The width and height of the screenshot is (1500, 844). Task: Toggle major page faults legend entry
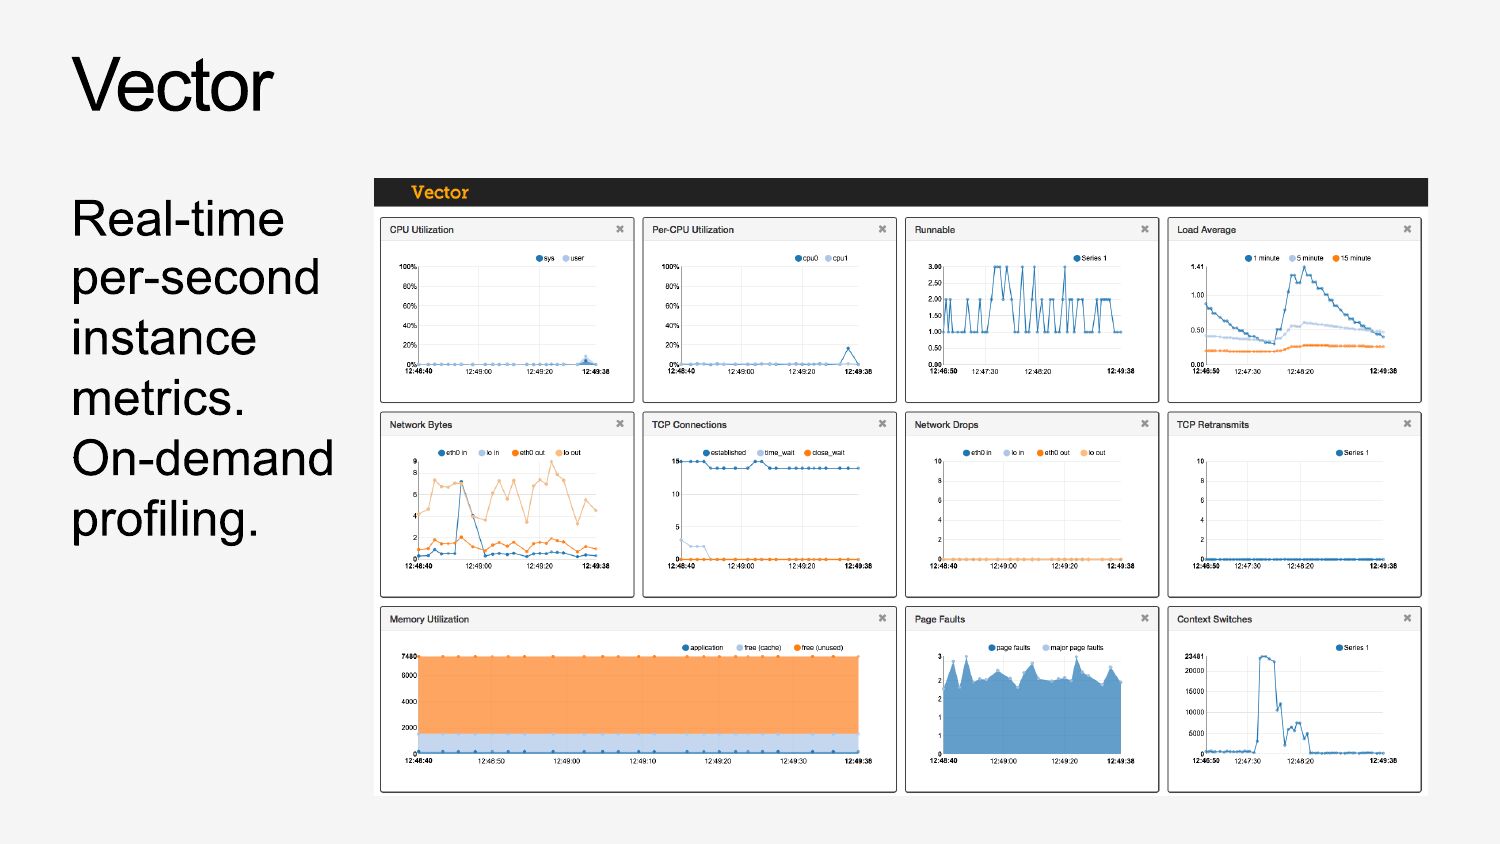point(1073,648)
